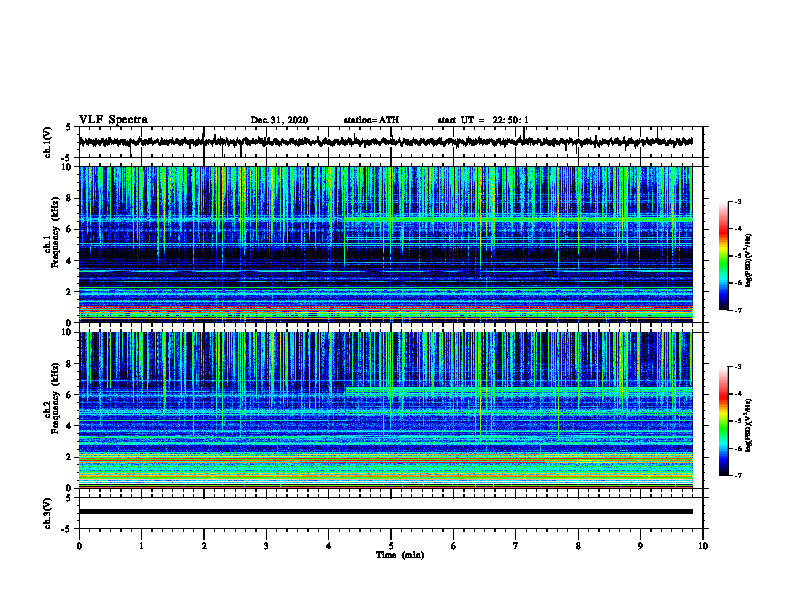Click time axis tick label "8"
The width and height of the screenshot is (792, 612).
(x=578, y=546)
